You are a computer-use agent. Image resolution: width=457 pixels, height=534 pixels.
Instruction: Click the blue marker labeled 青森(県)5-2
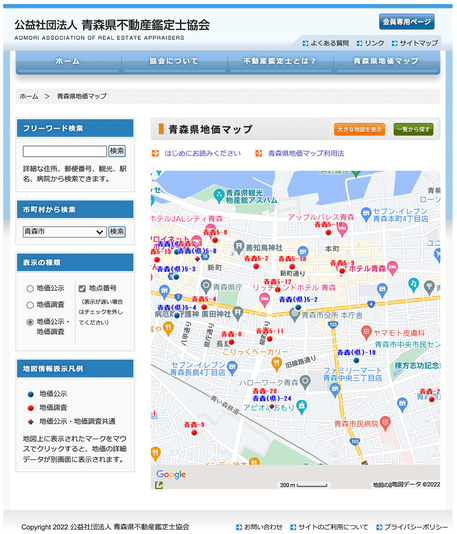click(298, 307)
